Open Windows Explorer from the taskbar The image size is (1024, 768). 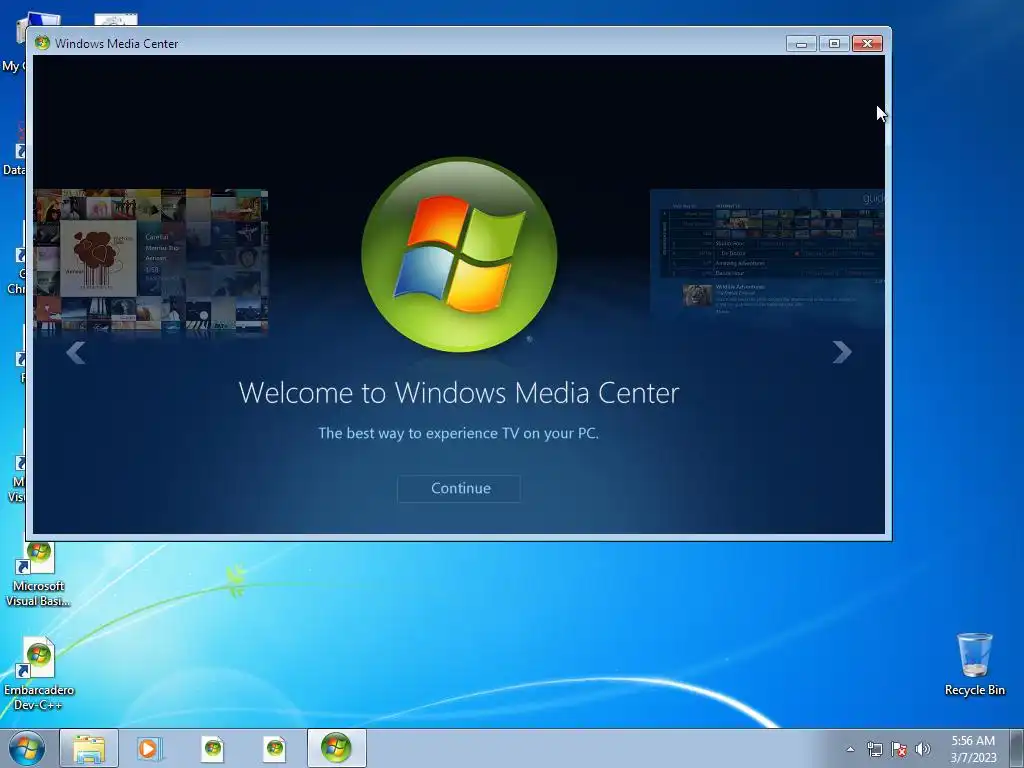click(x=89, y=748)
